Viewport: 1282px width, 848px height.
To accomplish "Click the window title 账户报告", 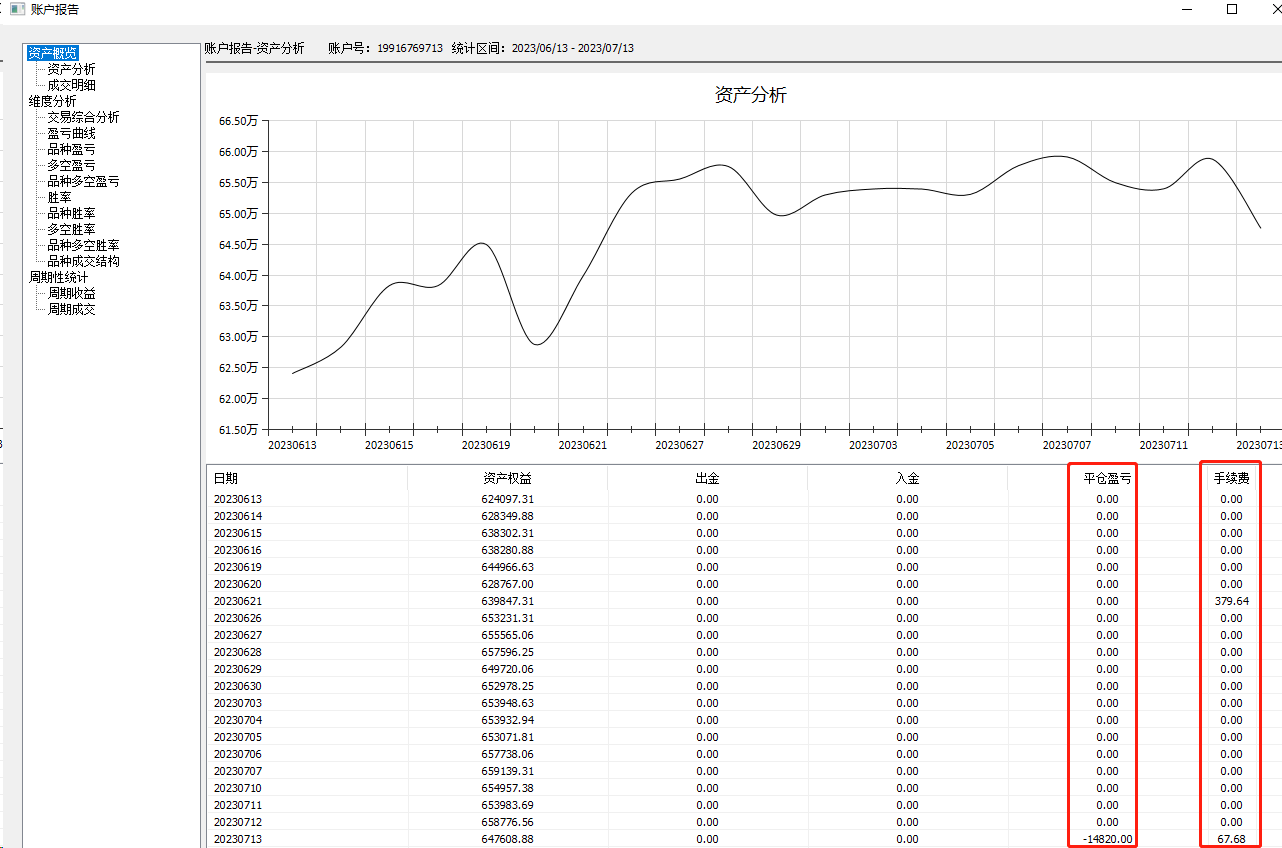I will [x=55, y=9].
